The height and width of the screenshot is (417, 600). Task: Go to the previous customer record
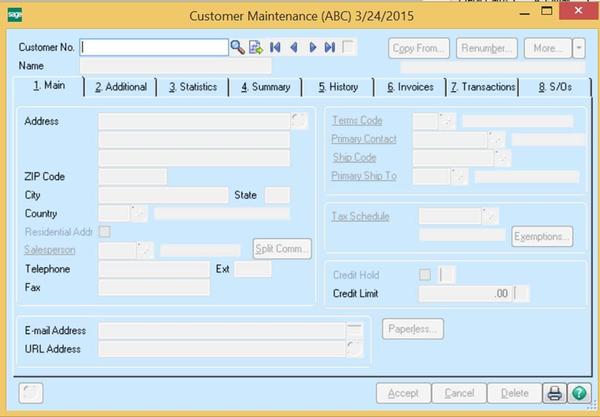293,47
